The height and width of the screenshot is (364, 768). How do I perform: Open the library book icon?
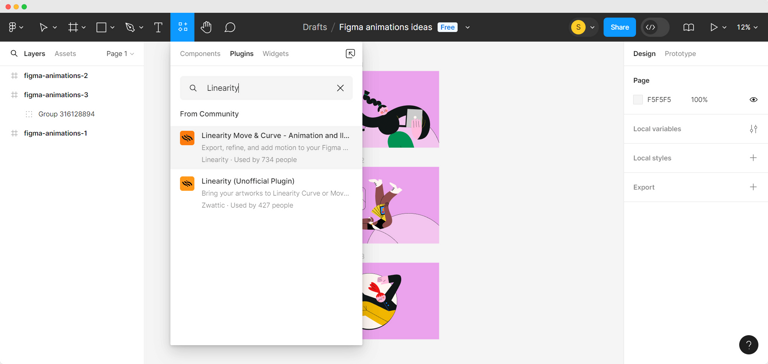(688, 27)
